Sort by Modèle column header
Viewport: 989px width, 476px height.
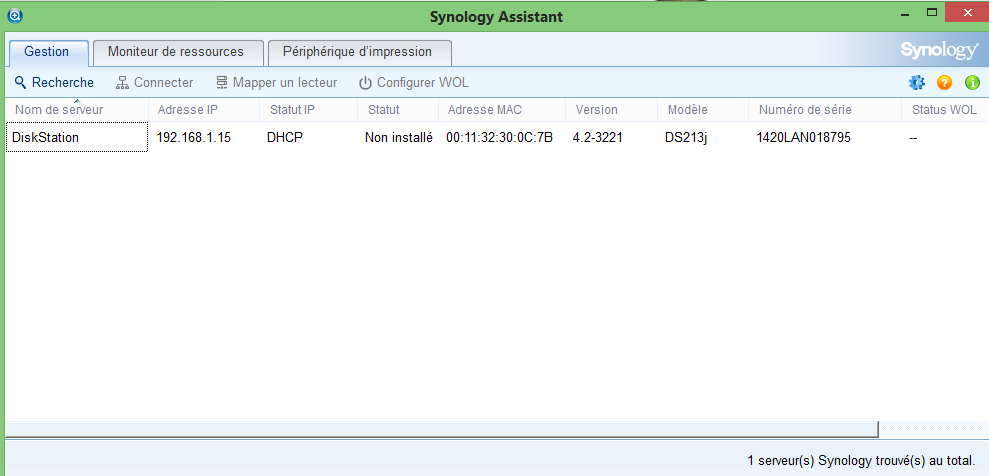[703, 110]
